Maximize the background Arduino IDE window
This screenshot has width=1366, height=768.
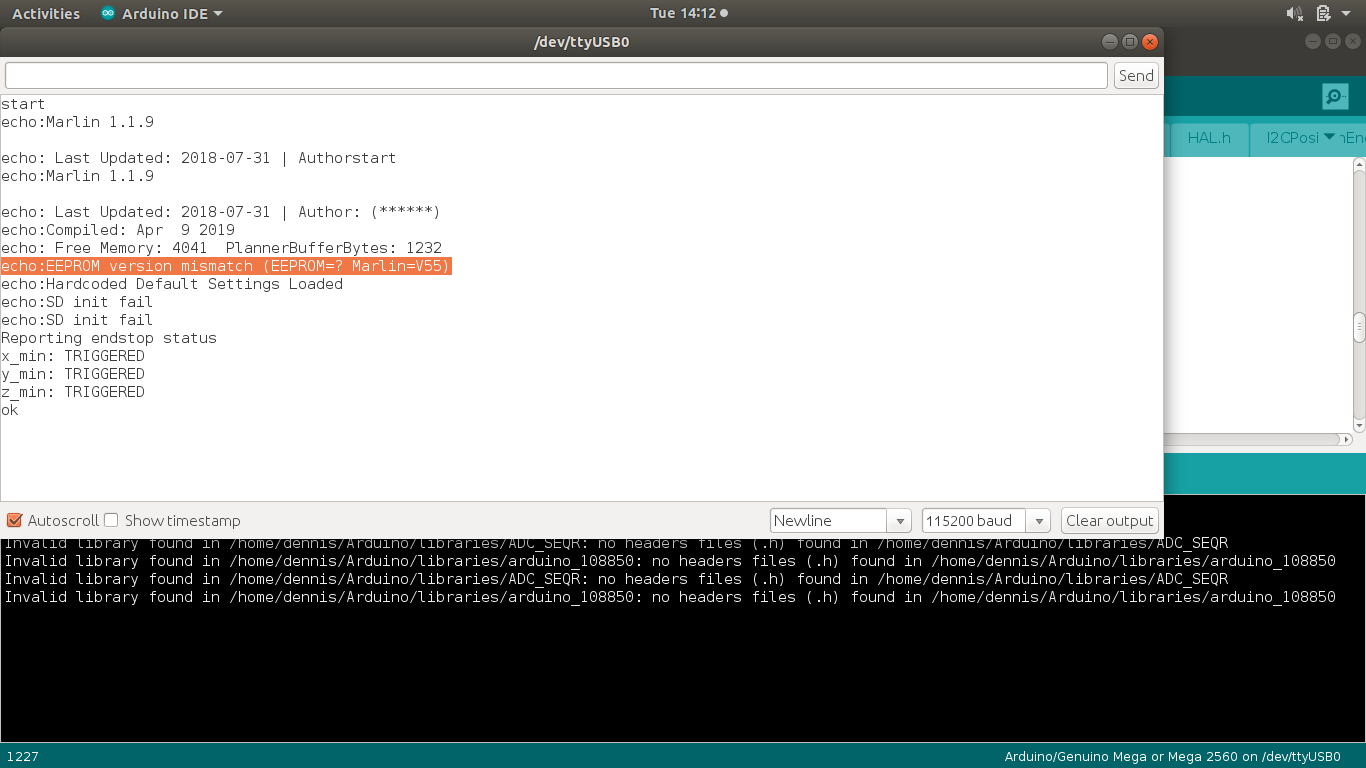pyautogui.click(x=1333, y=42)
